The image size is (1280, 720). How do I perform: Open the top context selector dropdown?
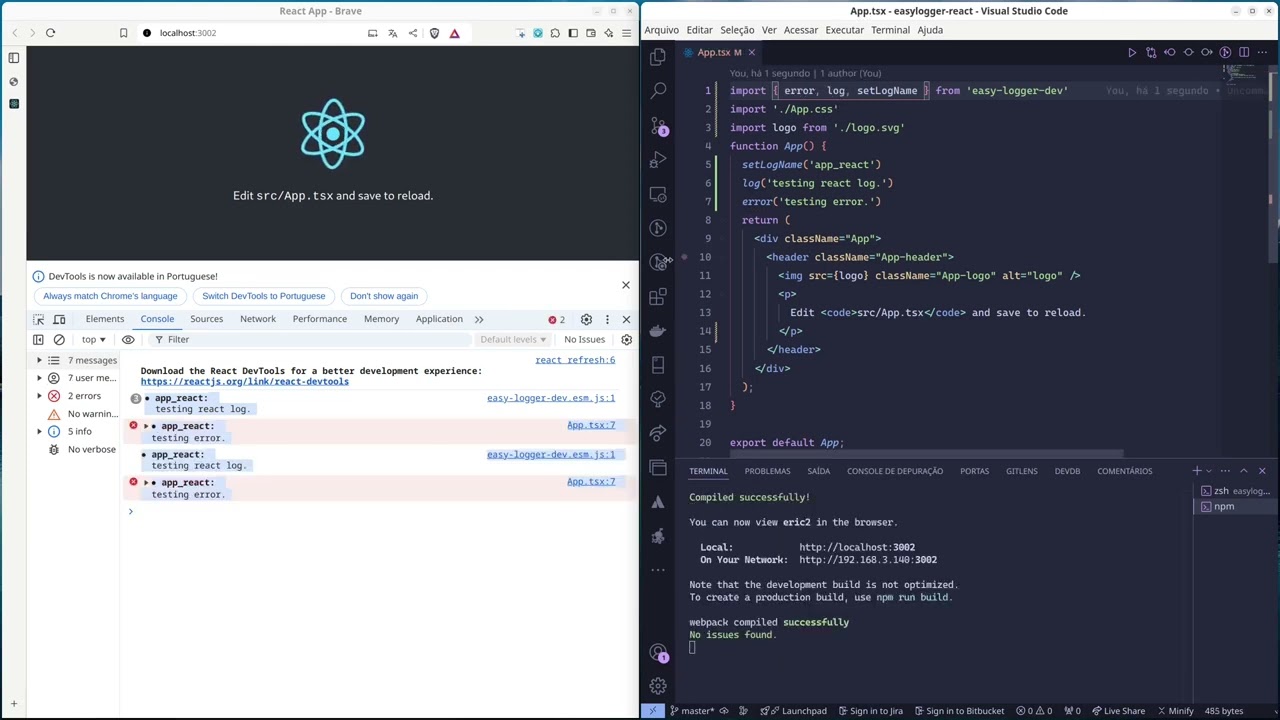[93, 339]
